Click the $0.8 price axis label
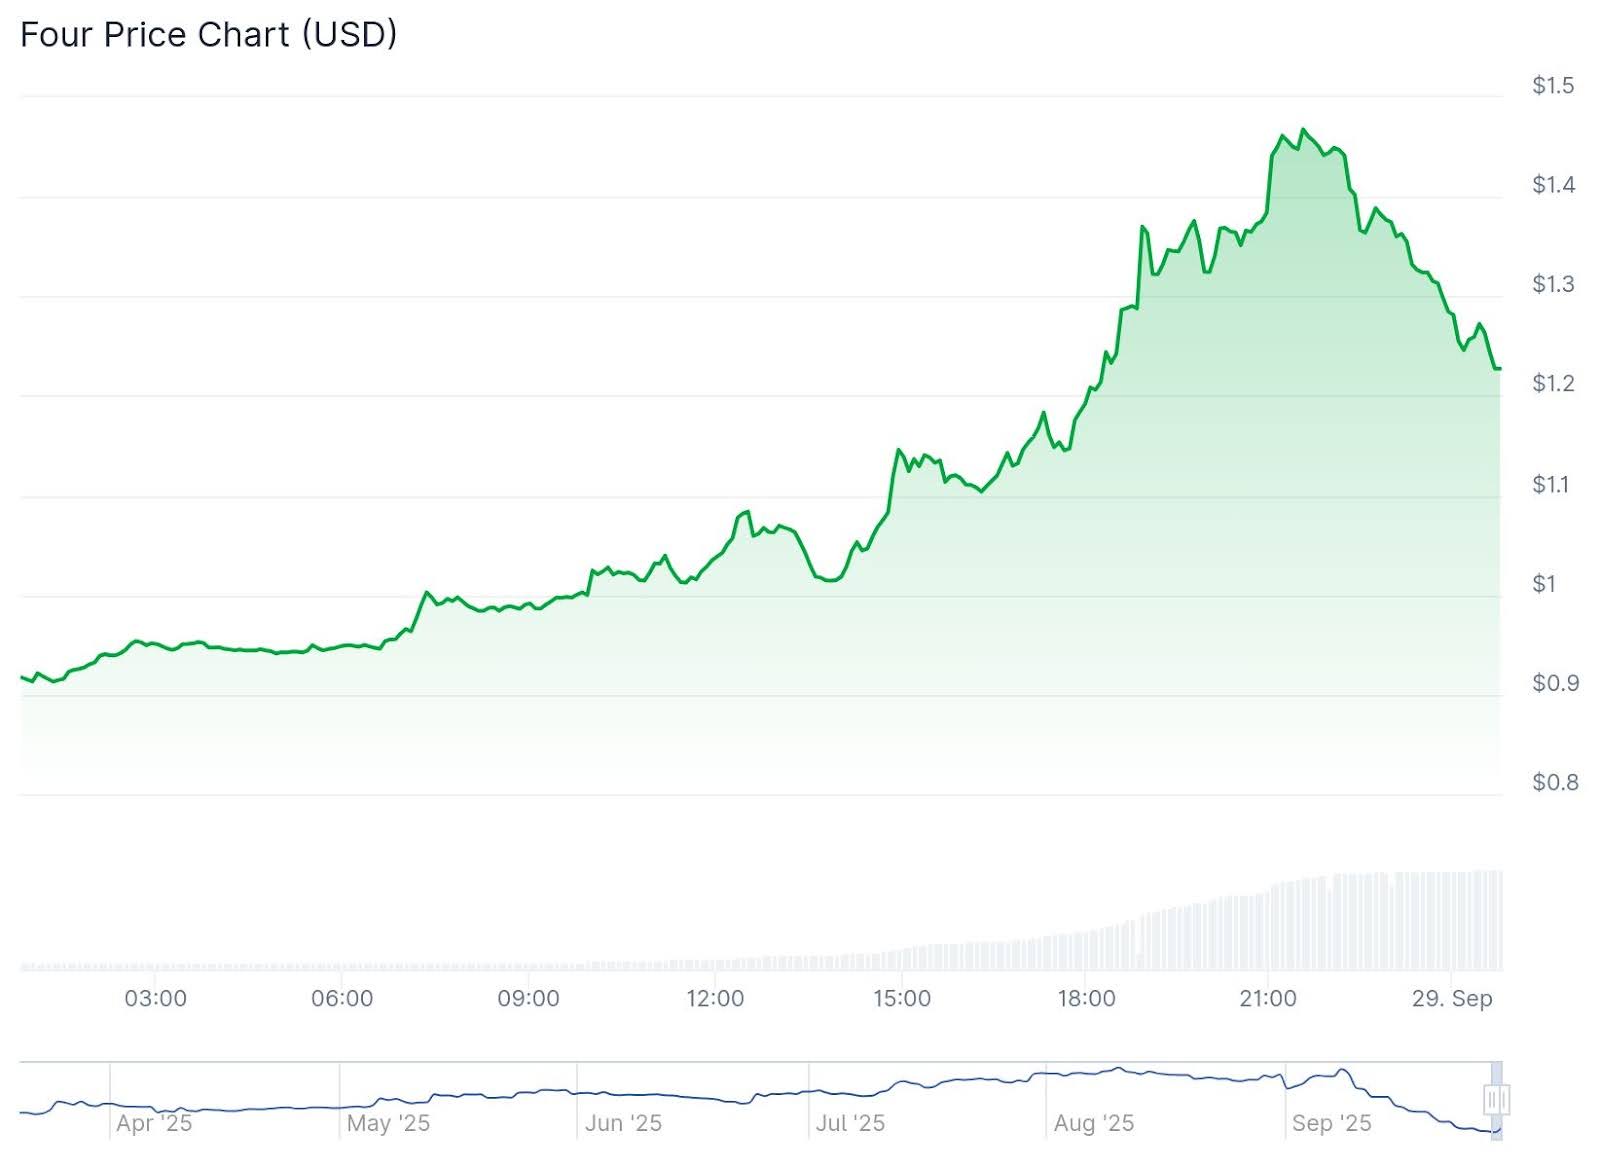The width and height of the screenshot is (1600, 1168). click(x=1555, y=782)
